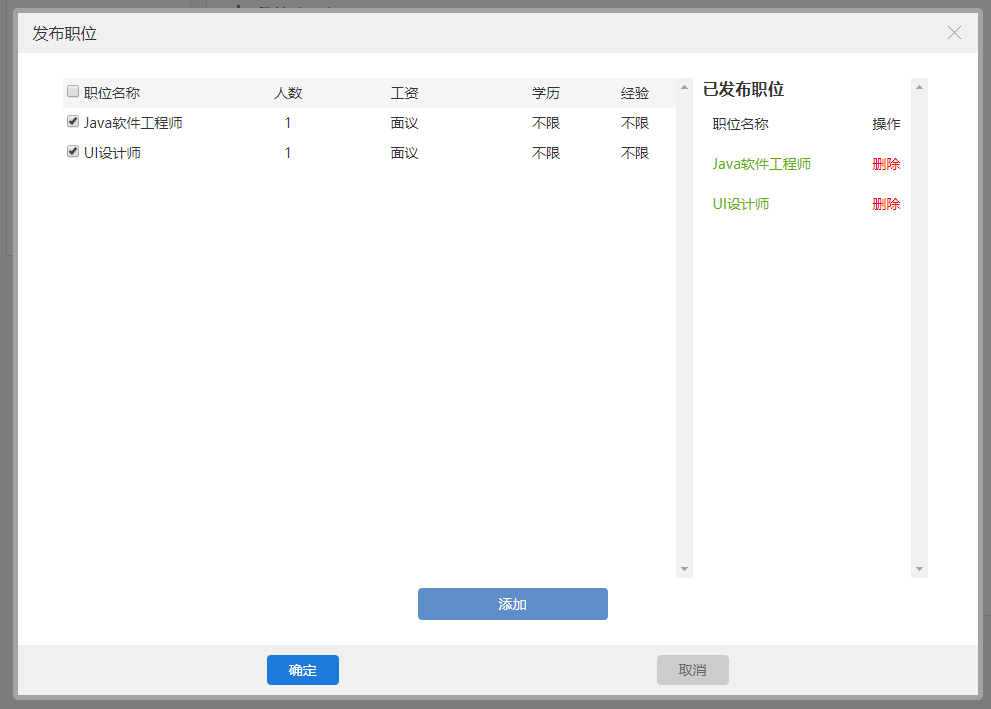Screen dimensions: 991x709
Task: Open the green Java软件工程师 published link
Action: (x=761, y=164)
